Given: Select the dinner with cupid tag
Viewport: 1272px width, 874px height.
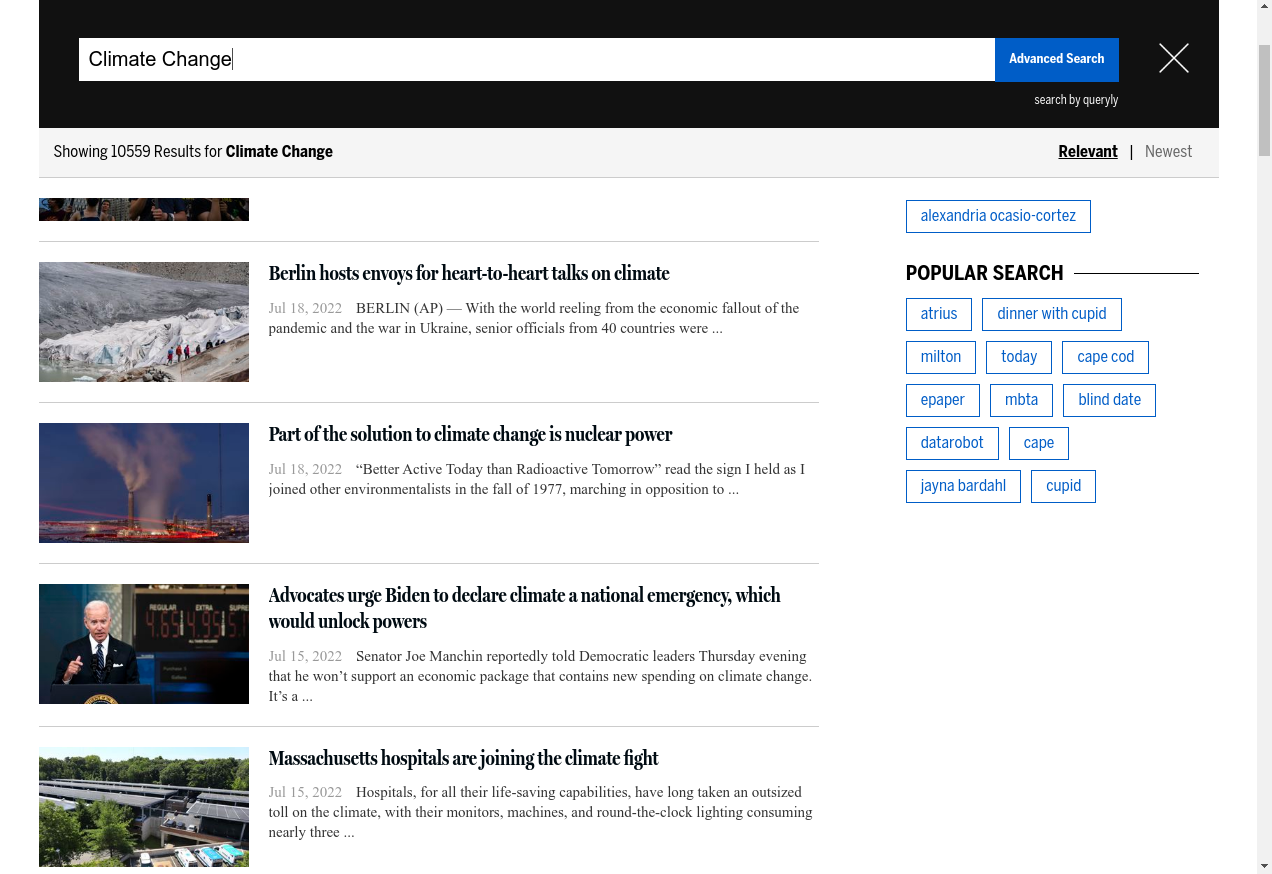Looking at the screenshot, I should 1051,314.
